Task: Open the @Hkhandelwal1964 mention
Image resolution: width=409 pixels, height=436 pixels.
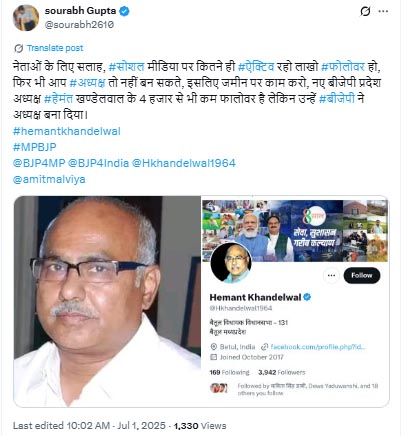Action: (x=184, y=163)
